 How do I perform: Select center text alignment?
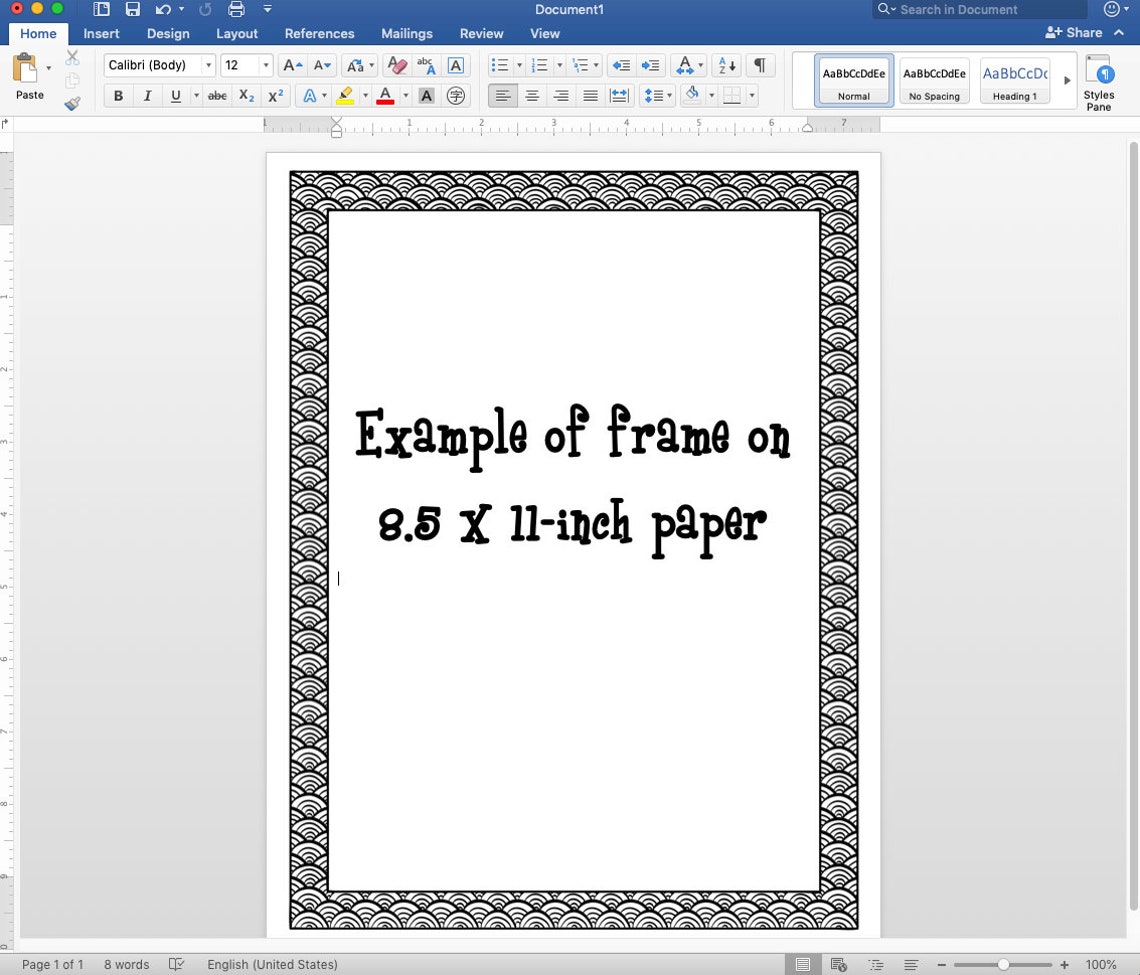(532, 96)
